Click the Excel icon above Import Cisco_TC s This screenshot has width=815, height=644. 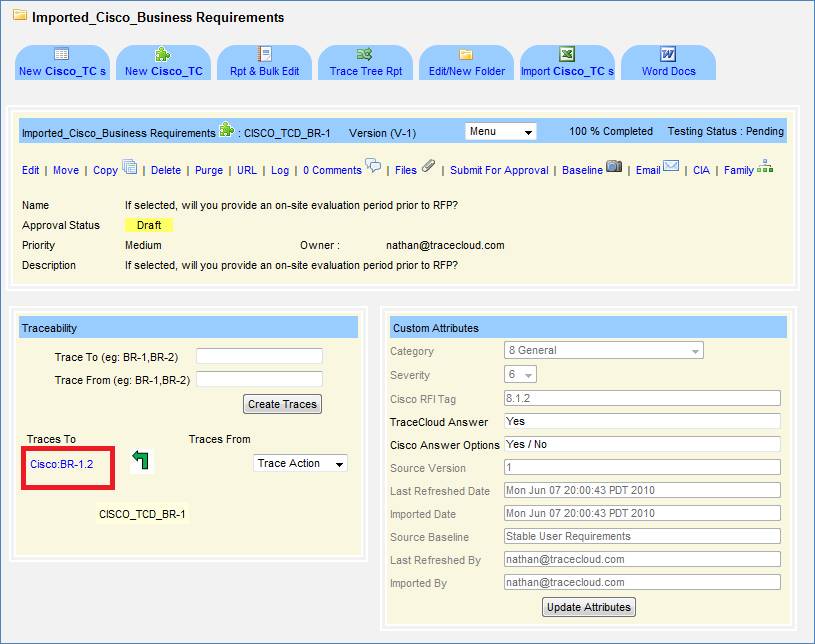(x=567, y=54)
